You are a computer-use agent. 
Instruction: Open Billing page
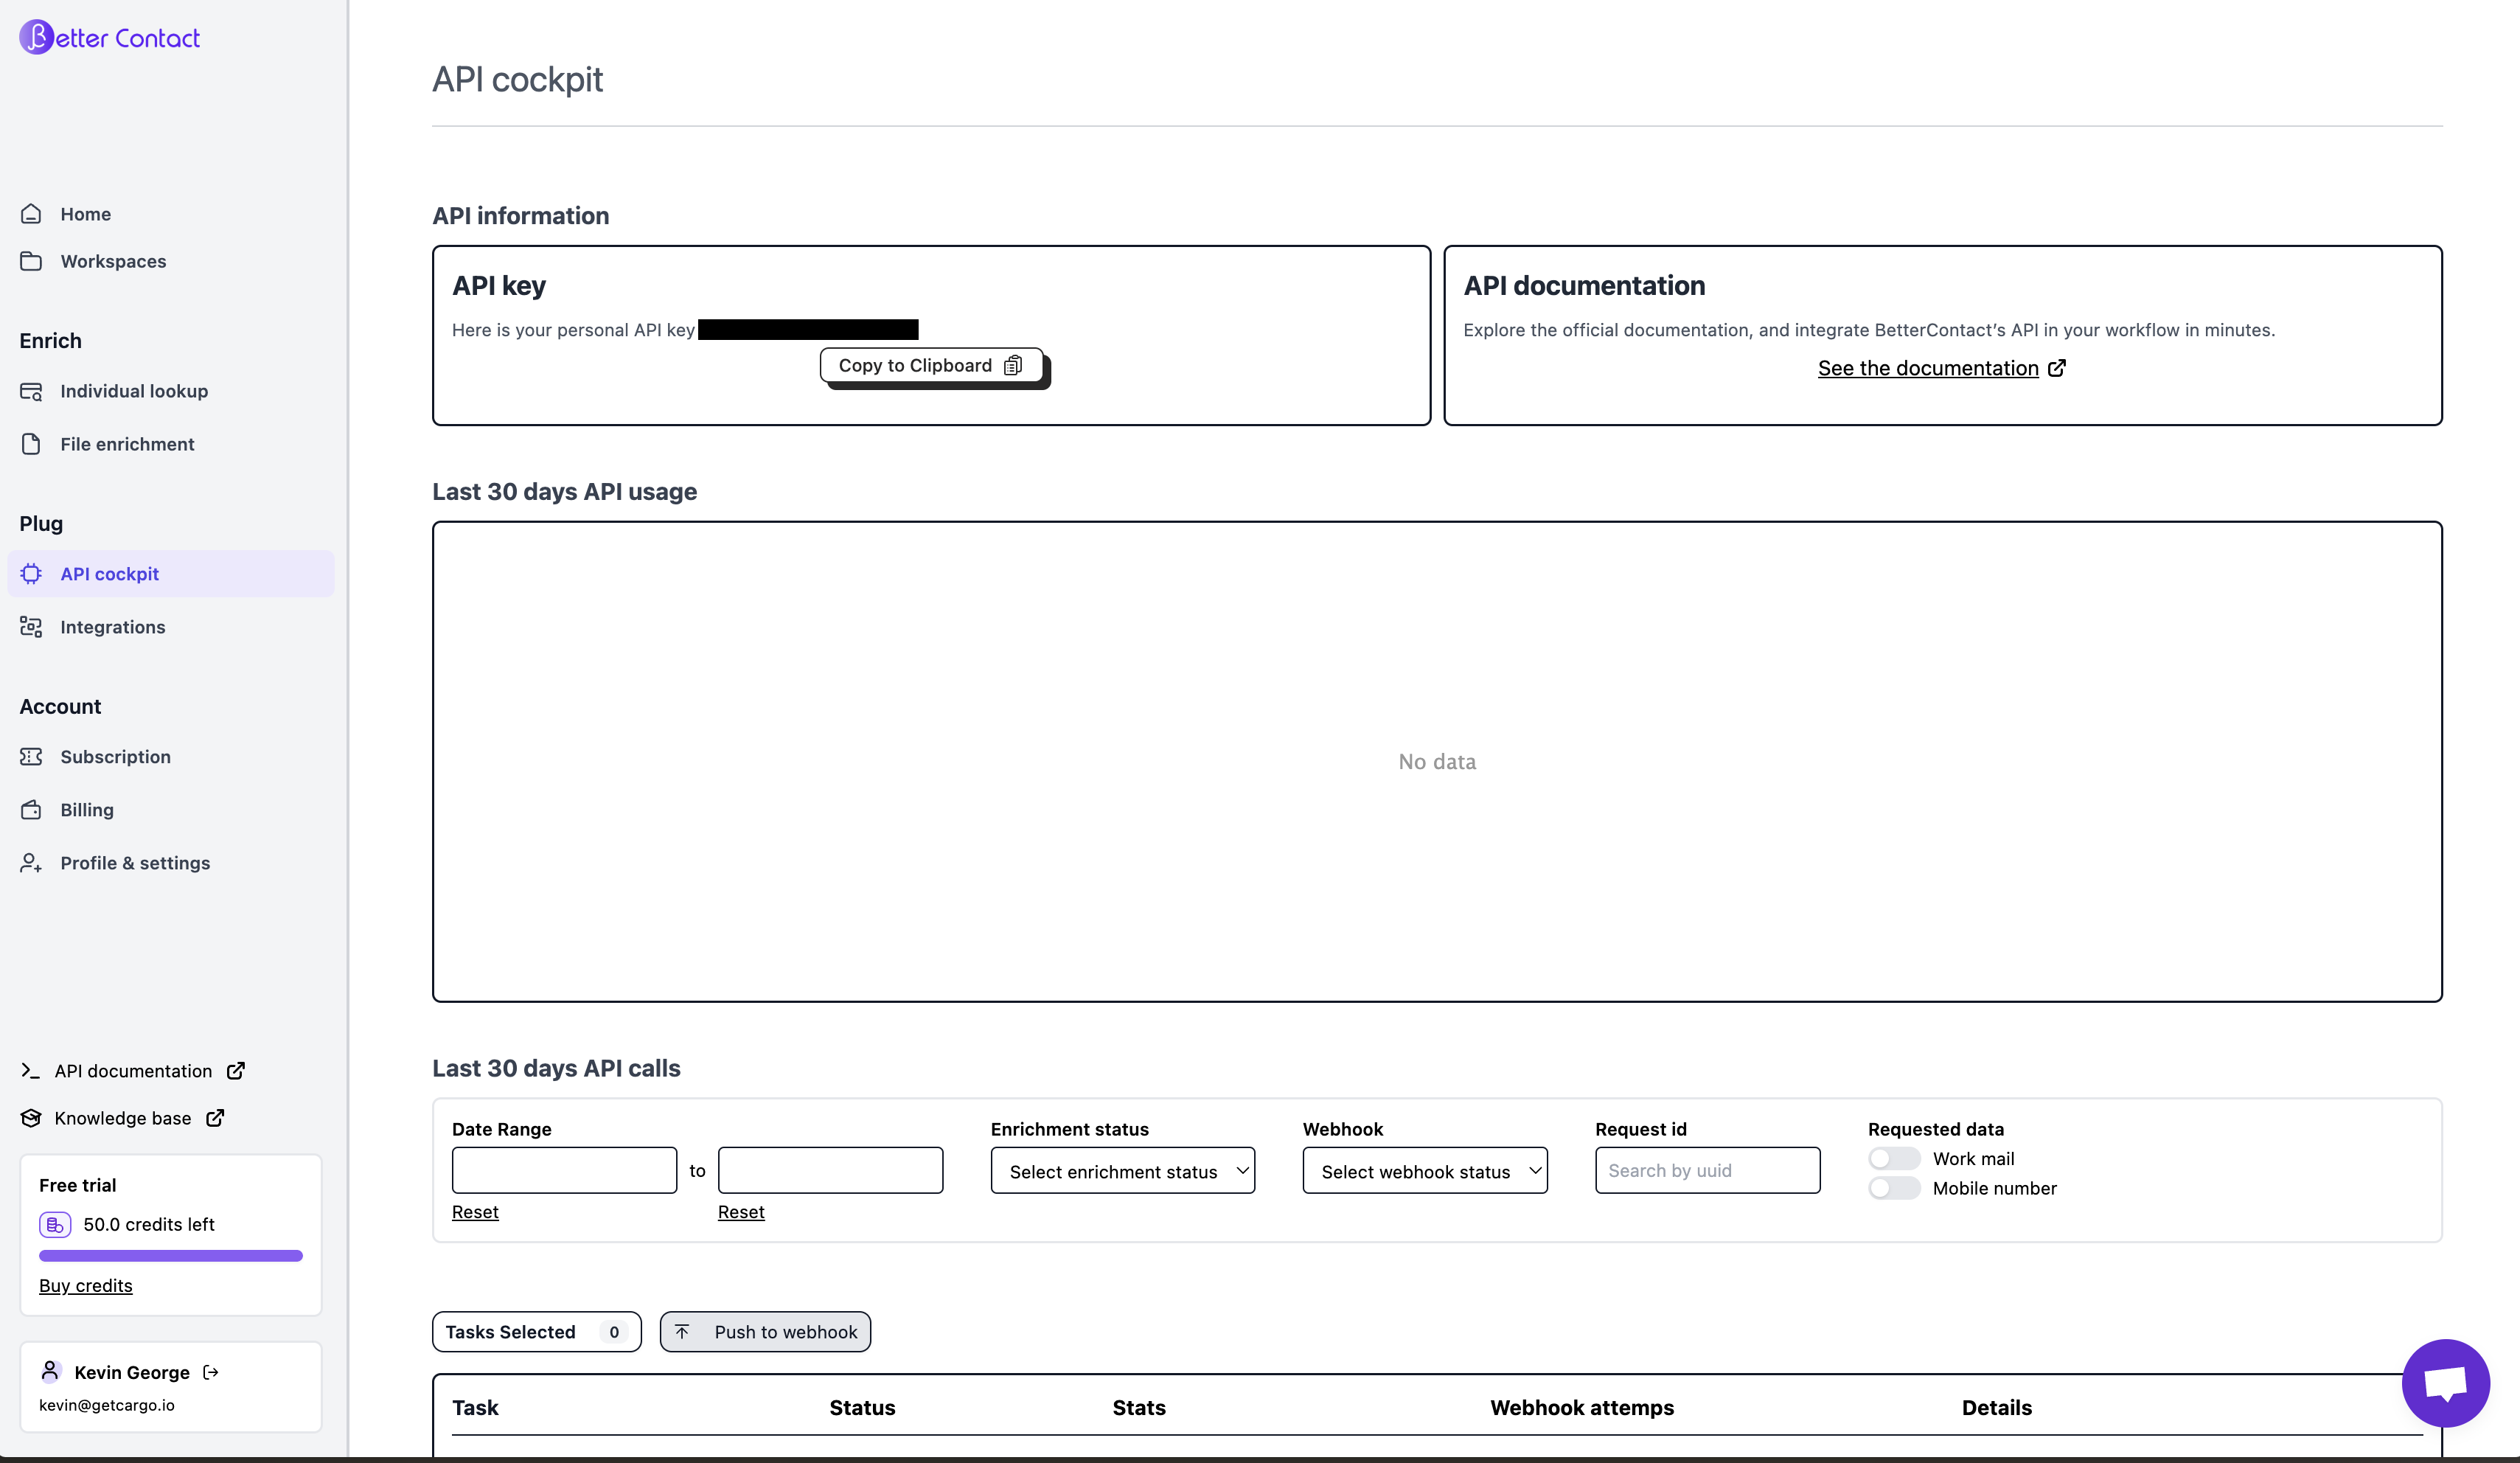[x=171, y=810]
